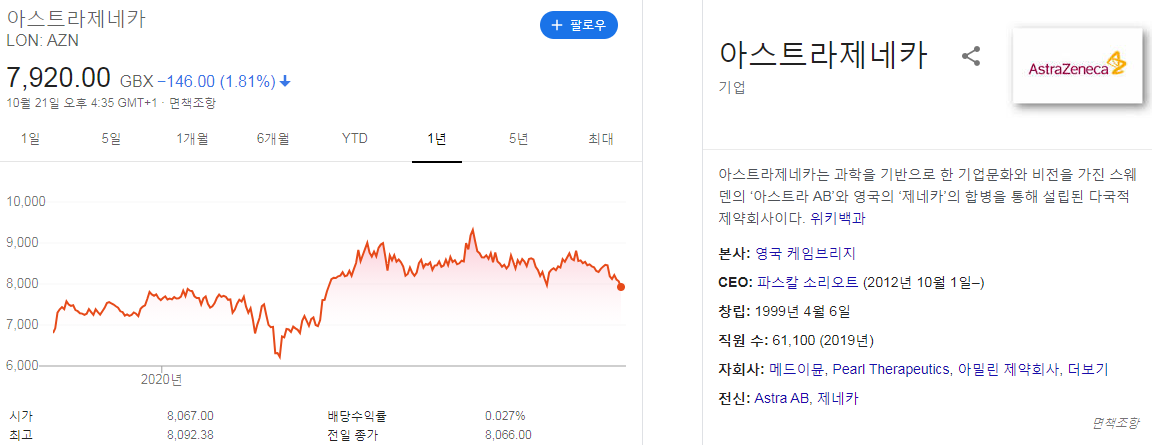Image resolution: width=1152 pixels, height=445 pixels.
Task: Click the 전일 종가 value 8,066.00
Action: click(x=508, y=435)
